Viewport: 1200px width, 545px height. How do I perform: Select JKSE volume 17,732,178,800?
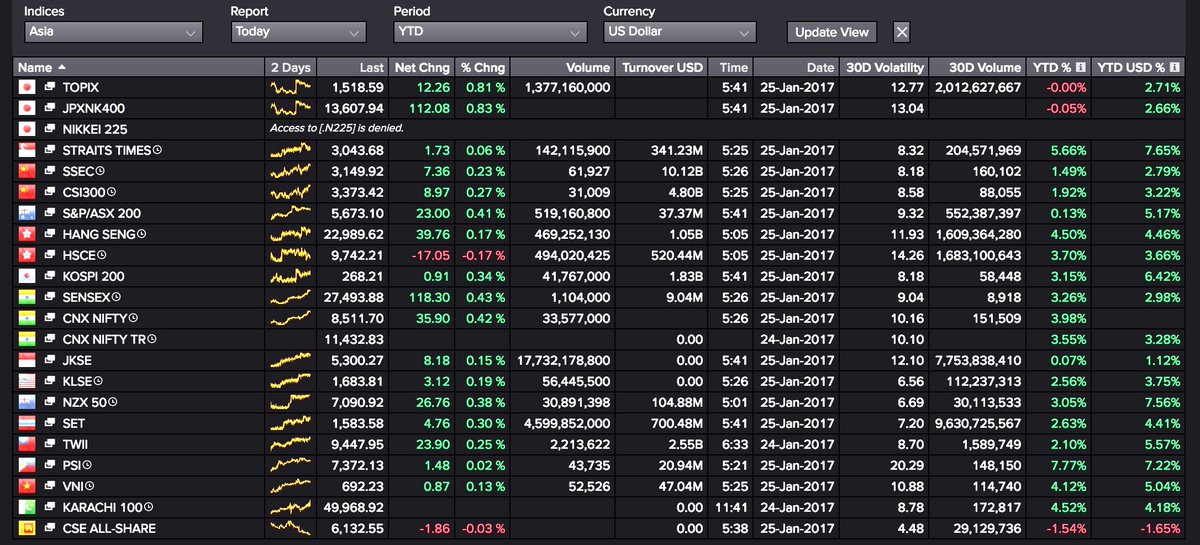click(x=563, y=360)
